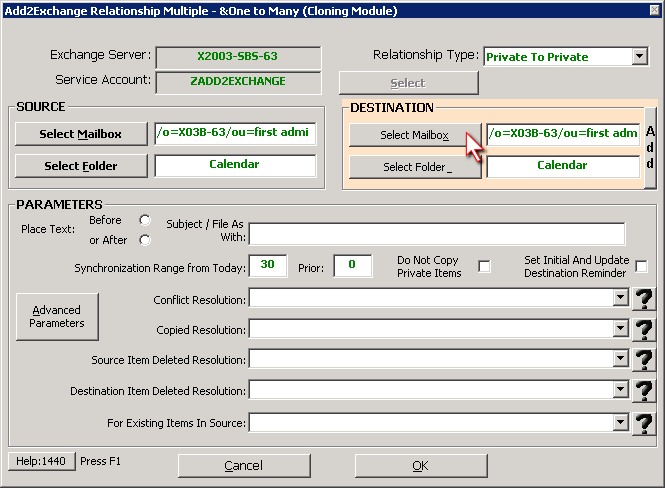
Task: Open help for Existing Items In Source
Action: (644, 423)
